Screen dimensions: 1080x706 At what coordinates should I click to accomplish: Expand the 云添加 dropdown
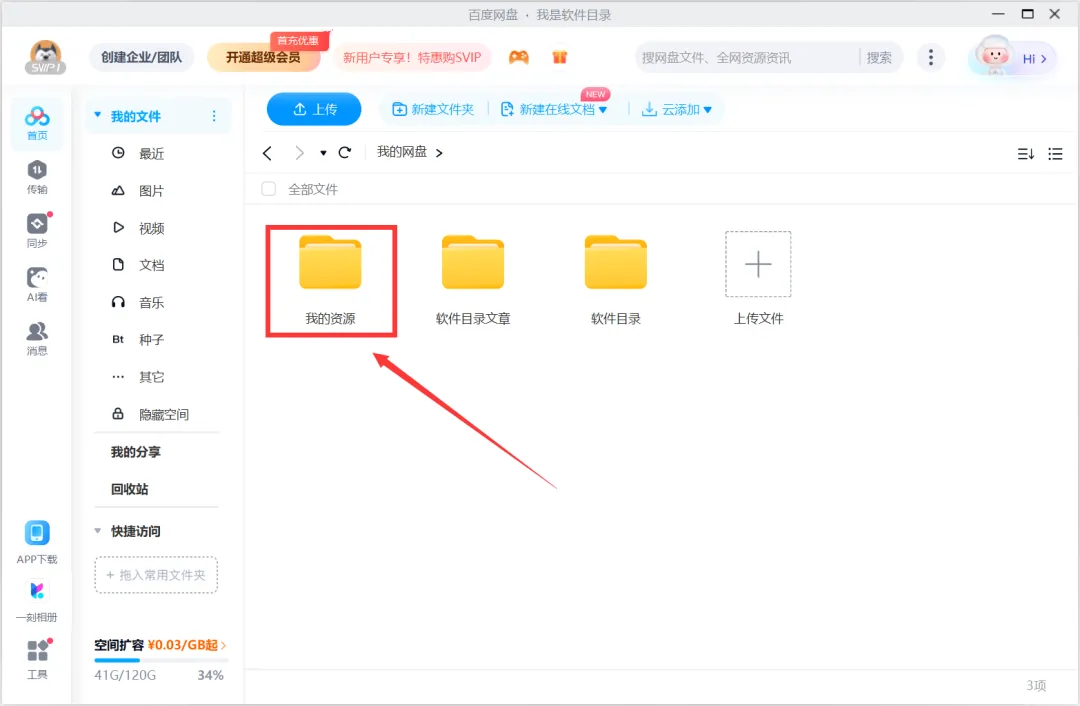tap(707, 110)
